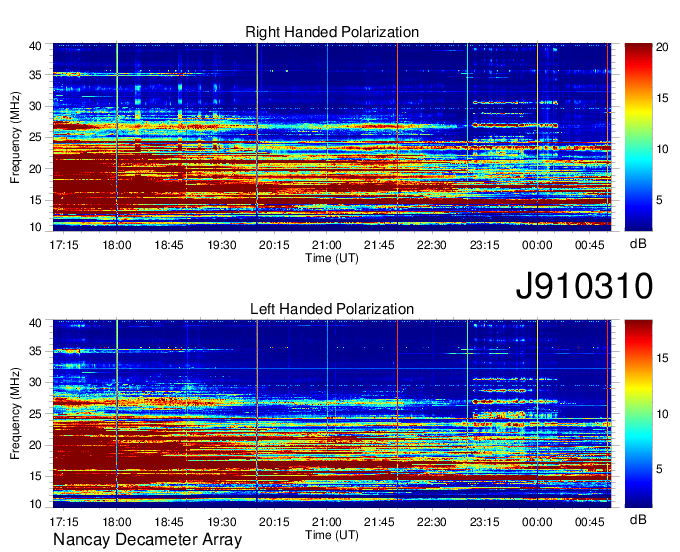Image resolution: width=680 pixels, height=552 pixels.
Task: Click "Frequency (MHz)" axis label of Left Handed plot
Action: 15,414
